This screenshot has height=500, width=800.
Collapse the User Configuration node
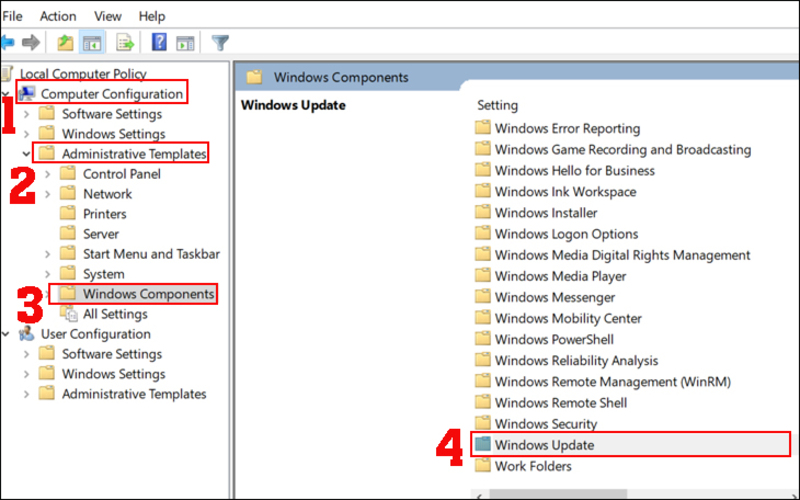click(x=6, y=334)
